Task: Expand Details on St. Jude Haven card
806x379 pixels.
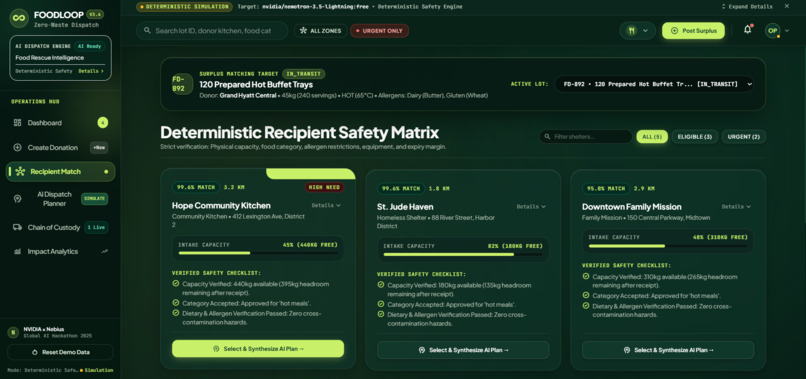Action: click(x=531, y=207)
